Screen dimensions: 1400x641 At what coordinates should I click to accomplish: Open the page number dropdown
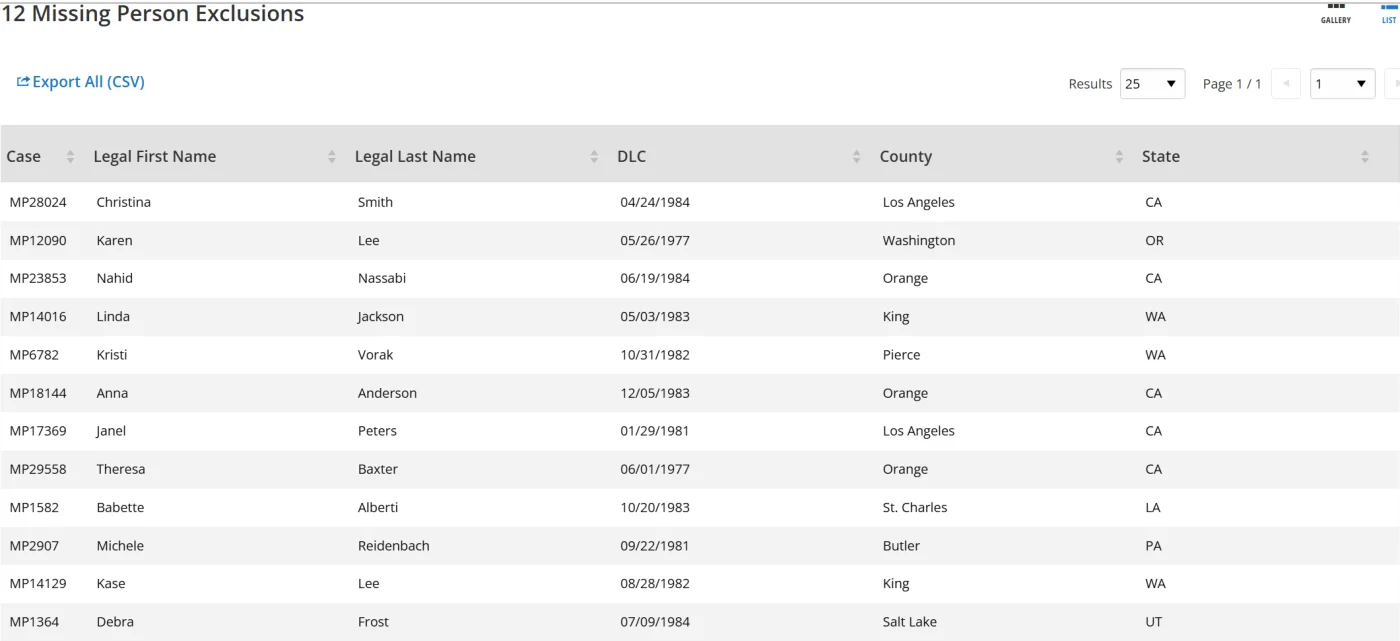pyautogui.click(x=1342, y=84)
